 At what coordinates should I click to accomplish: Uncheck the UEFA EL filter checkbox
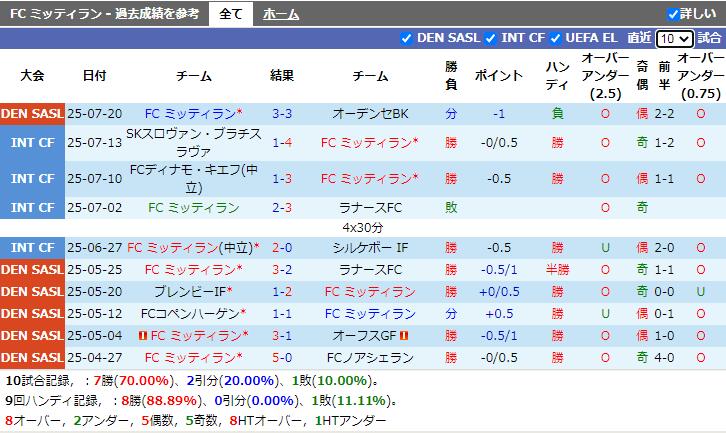pyautogui.click(x=555, y=38)
